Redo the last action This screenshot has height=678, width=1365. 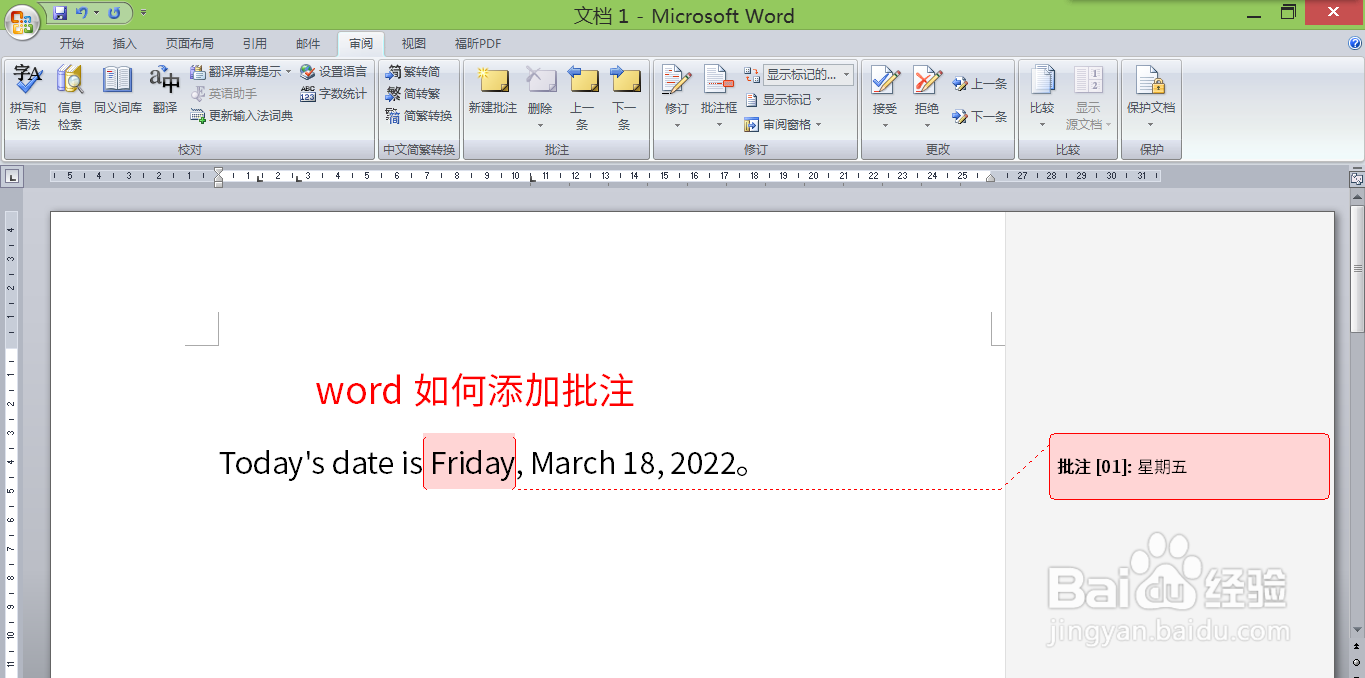[x=114, y=13]
